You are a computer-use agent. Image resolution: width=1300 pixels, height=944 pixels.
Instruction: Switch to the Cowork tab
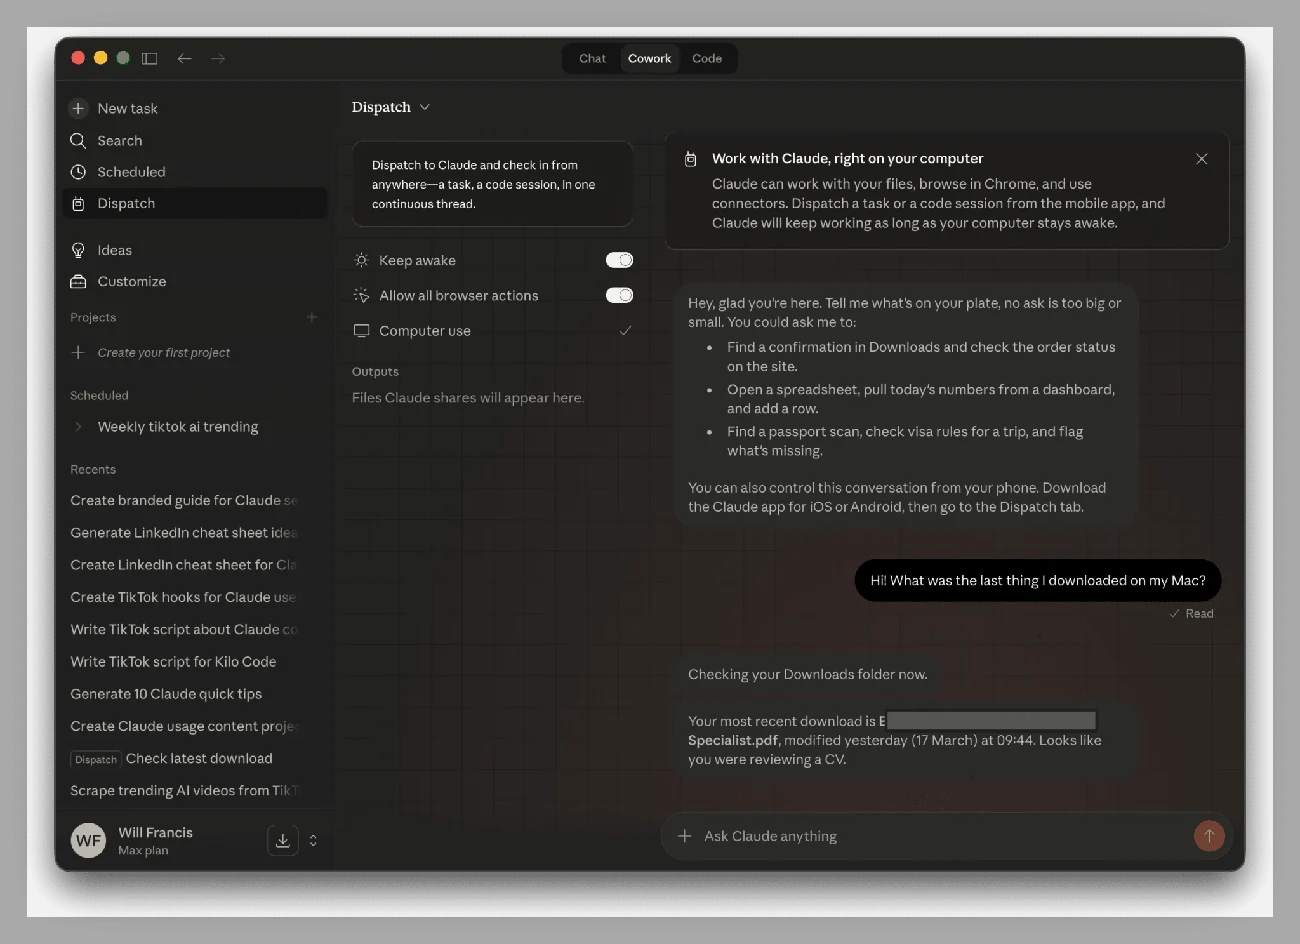650,59
